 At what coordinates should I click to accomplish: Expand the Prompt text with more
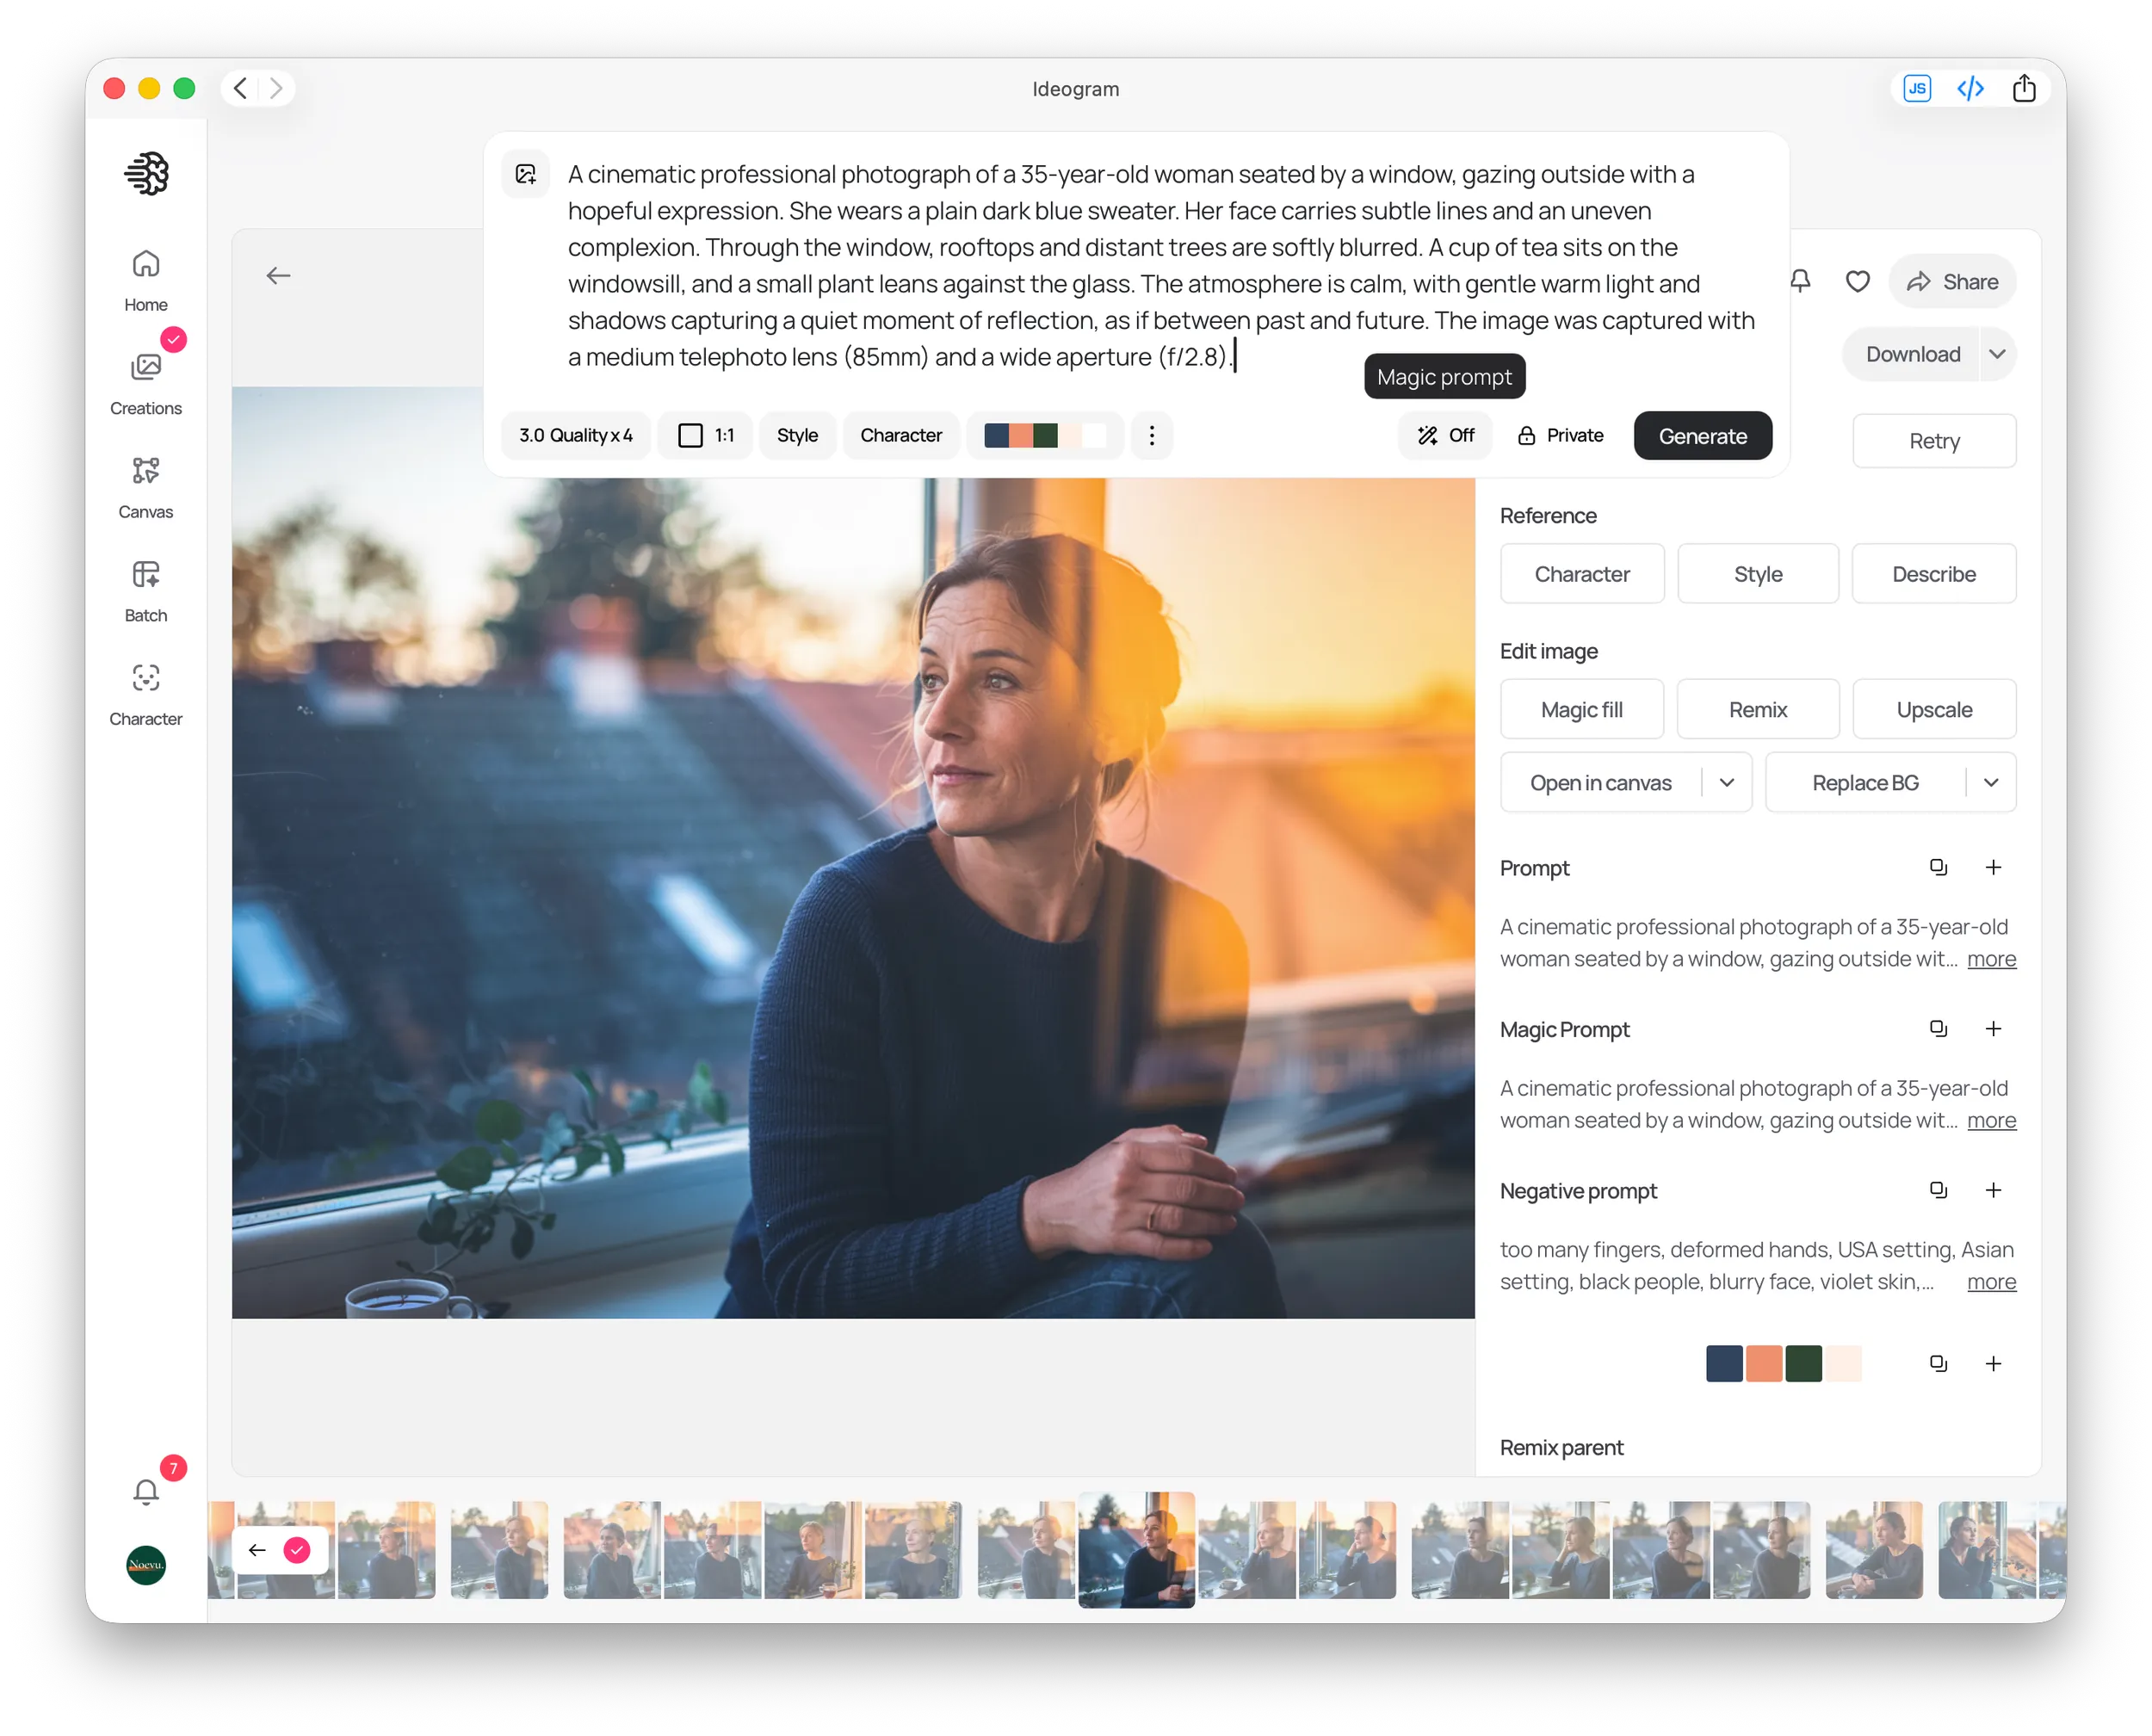click(1991, 959)
